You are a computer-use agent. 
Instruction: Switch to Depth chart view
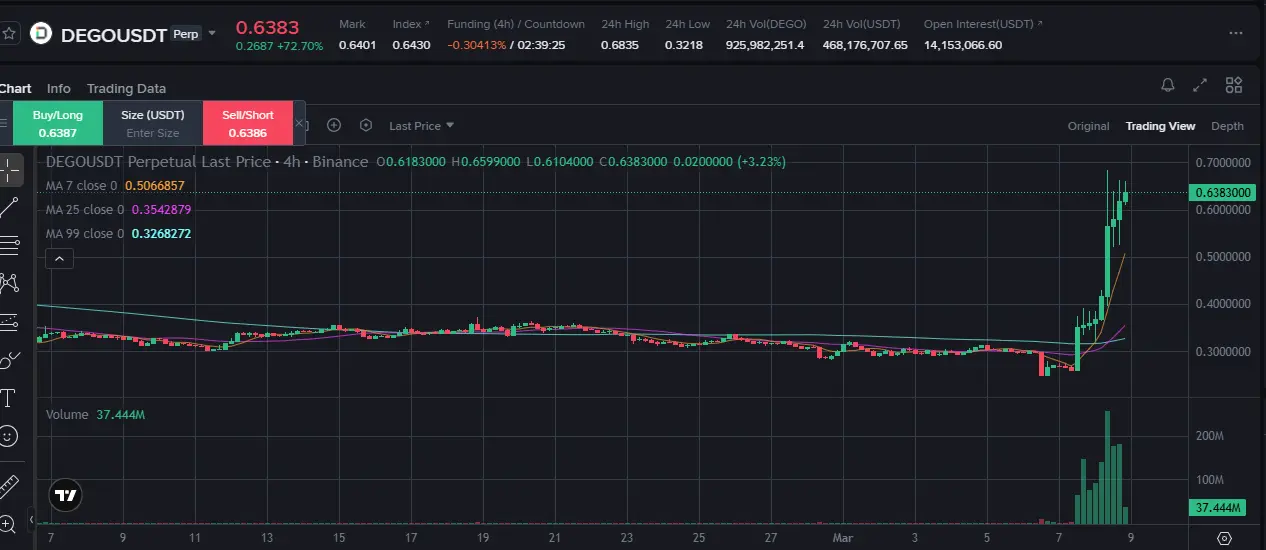tap(1227, 126)
